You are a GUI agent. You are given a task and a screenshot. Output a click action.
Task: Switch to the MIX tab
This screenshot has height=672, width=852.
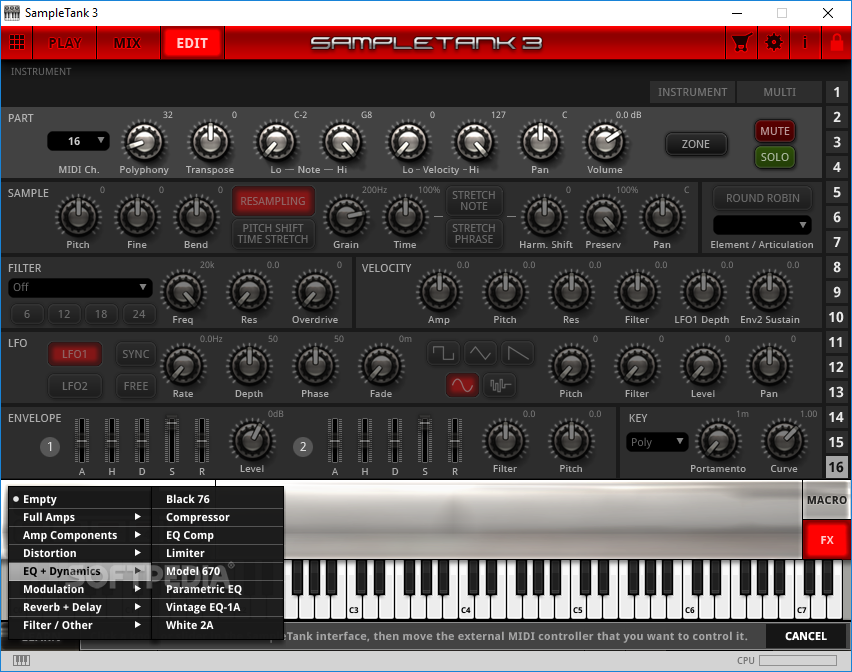click(128, 43)
